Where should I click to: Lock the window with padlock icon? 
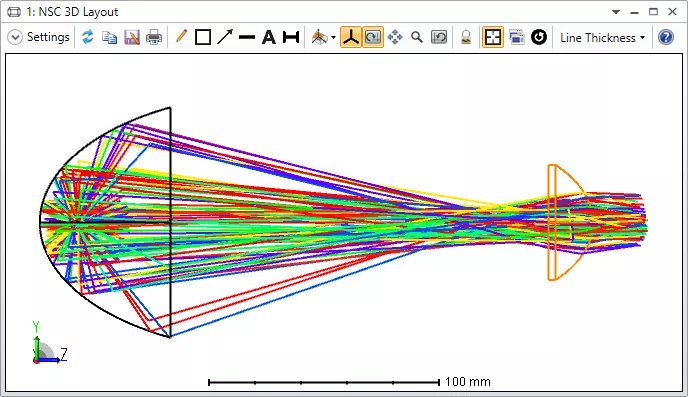click(466, 37)
